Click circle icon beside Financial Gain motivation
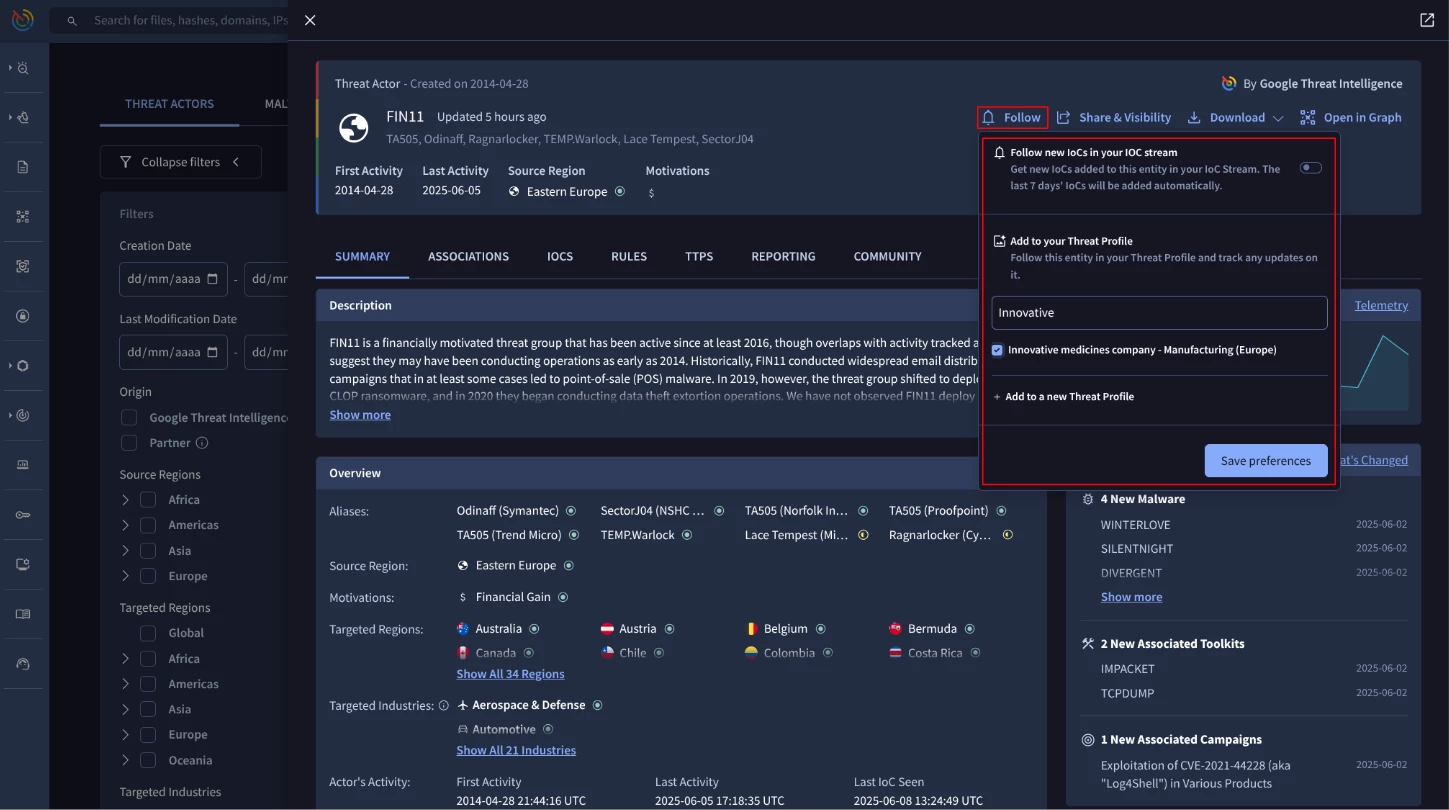This screenshot has height=810, width=1449. [563, 597]
